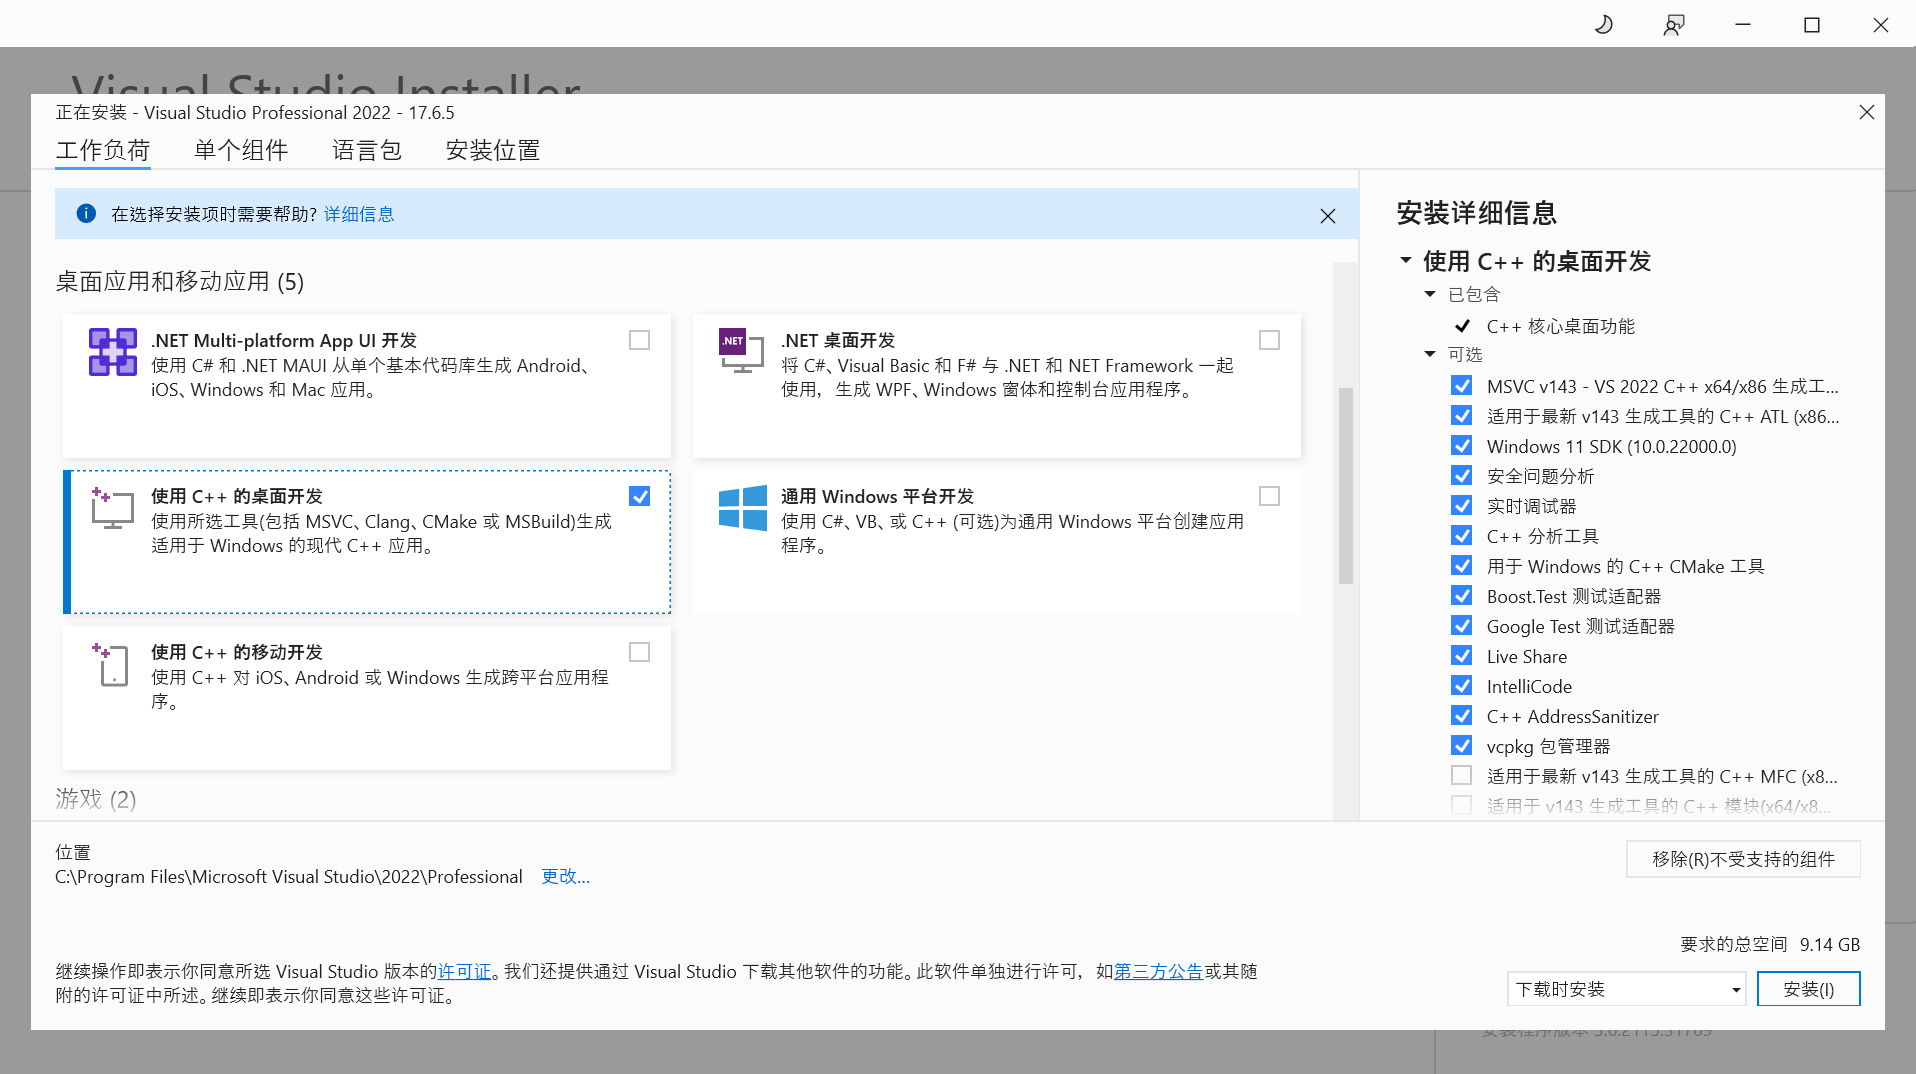Uncheck Google Test 测试适配器
The height and width of the screenshot is (1074, 1916).
tap(1461, 625)
